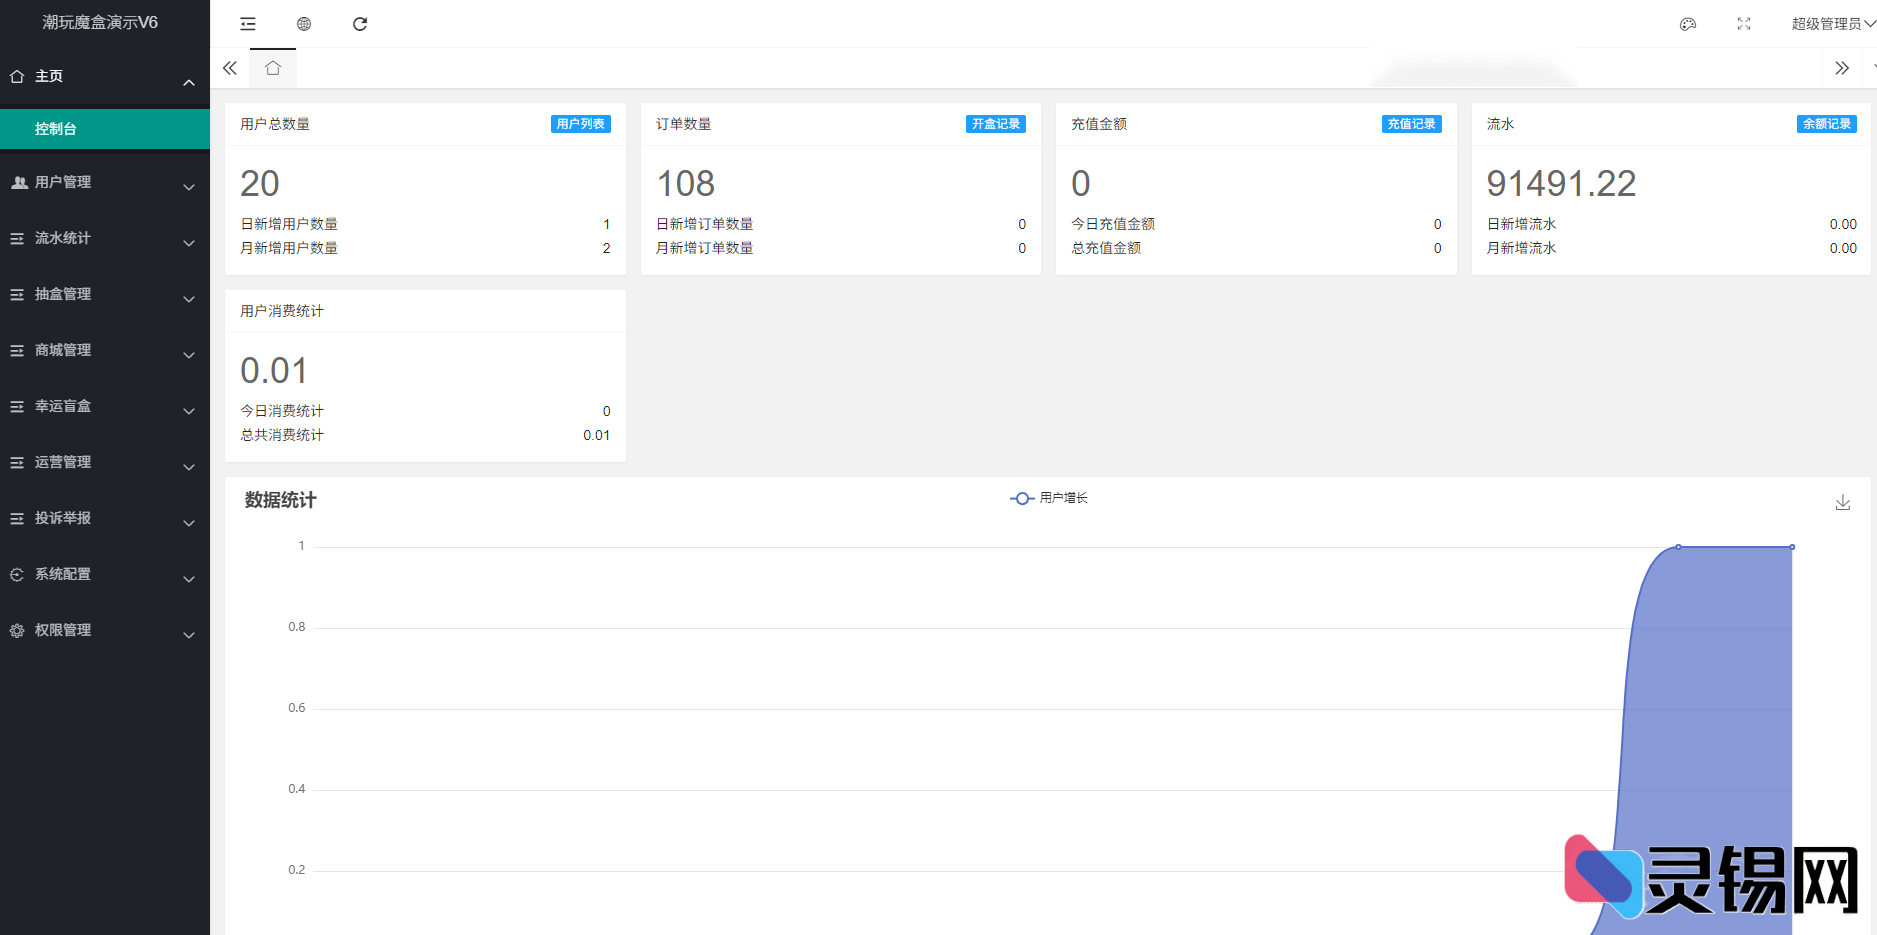The image size is (1877, 935).
Task: Collapse the sidebar with the menu fold icon
Action: tap(248, 24)
